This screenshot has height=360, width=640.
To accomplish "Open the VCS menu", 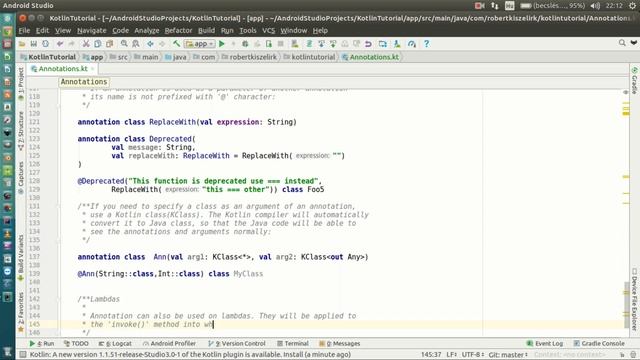I will pos(268,31).
